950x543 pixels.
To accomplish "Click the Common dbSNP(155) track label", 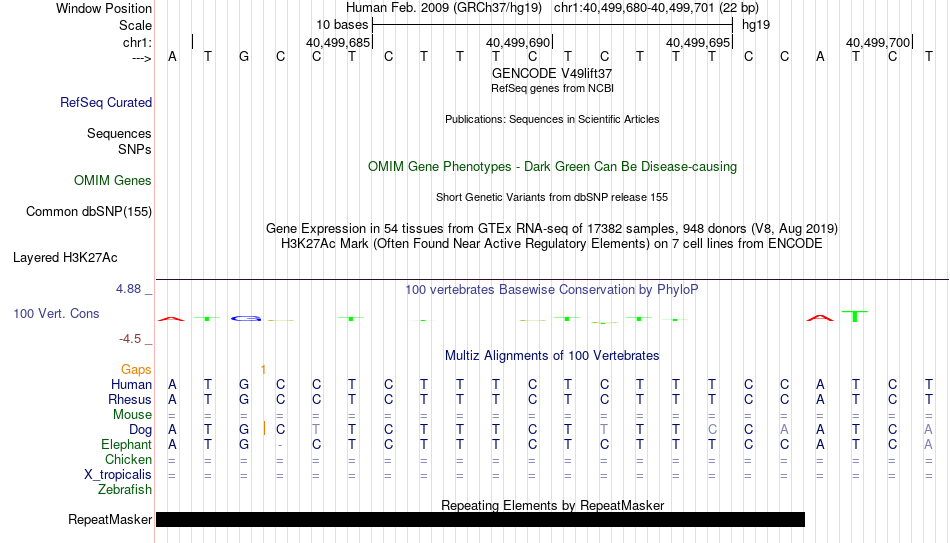I will pyautogui.click(x=88, y=212).
